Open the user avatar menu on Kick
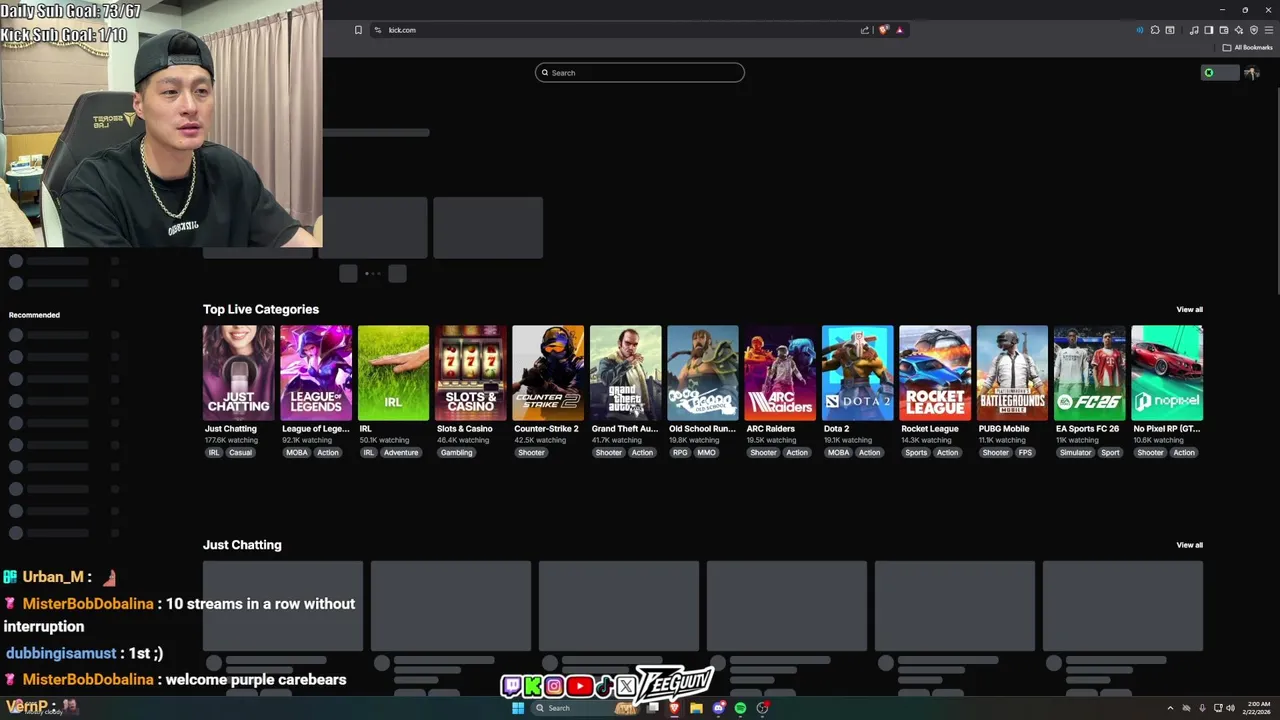Screen dimensions: 1280x720 pyautogui.click(x=1251, y=73)
